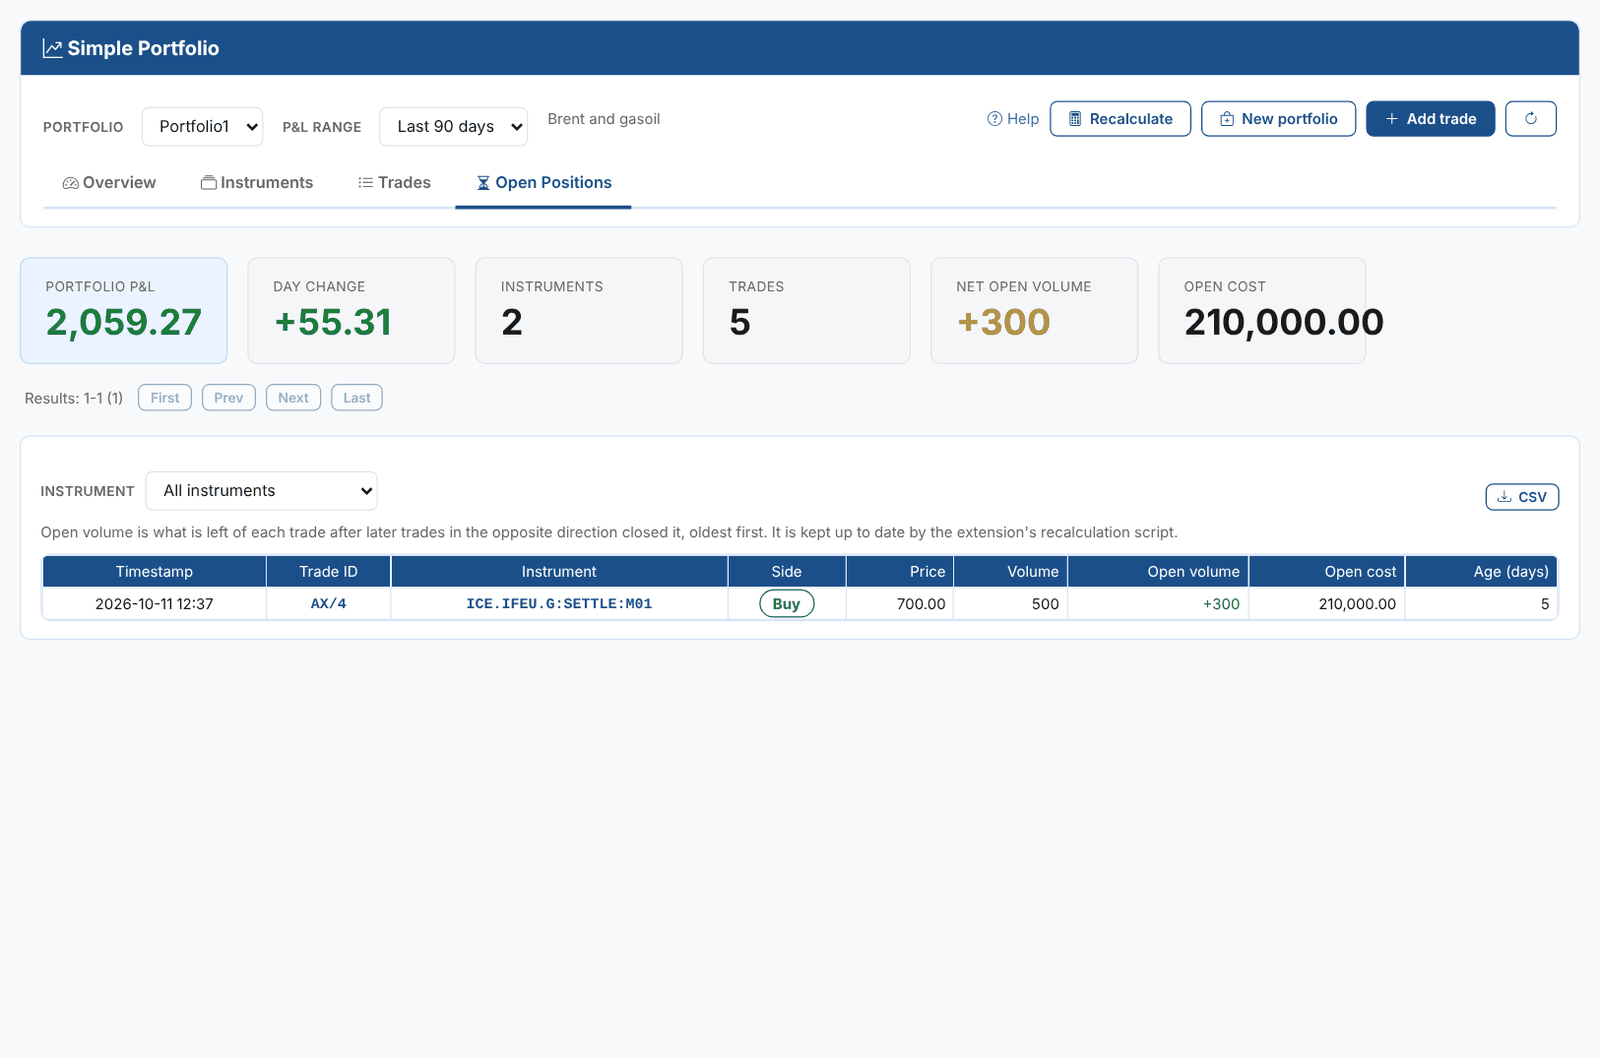The height and width of the screenshot is (1058, 1600).
Task: Click the Brent and gasoil description text
Action: pos(604,119)
